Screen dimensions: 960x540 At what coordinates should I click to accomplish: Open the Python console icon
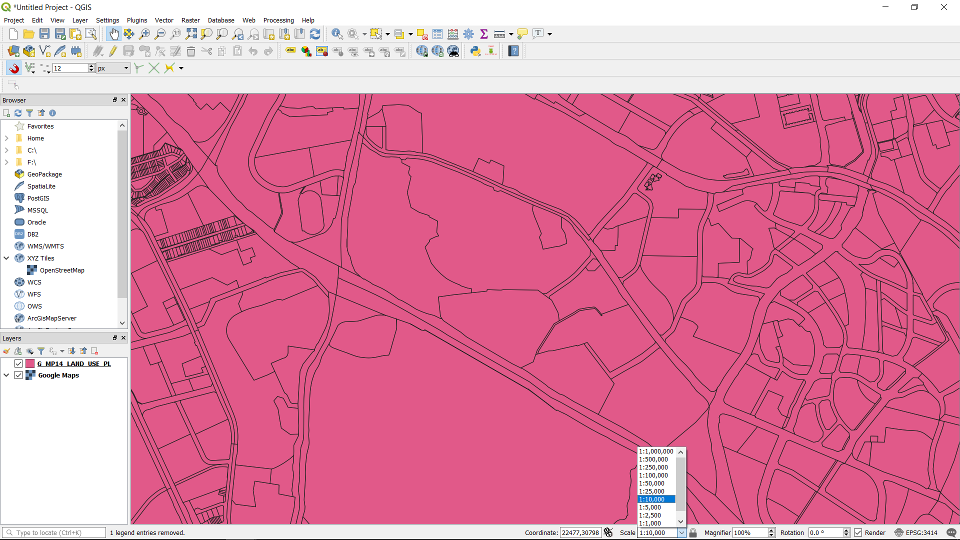476,51
